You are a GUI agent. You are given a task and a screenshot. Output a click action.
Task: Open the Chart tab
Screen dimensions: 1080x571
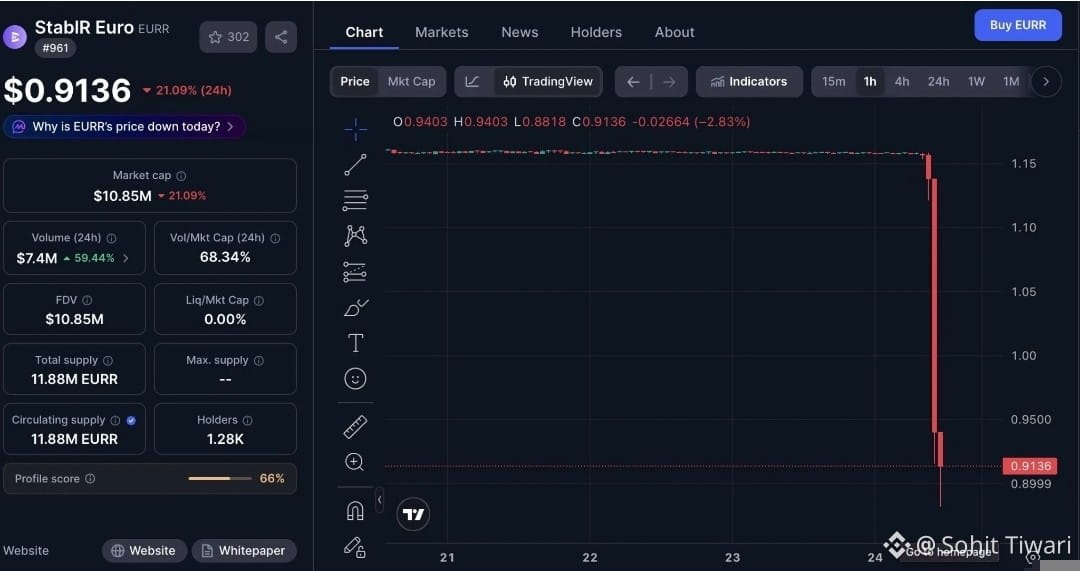click(364, 32)
